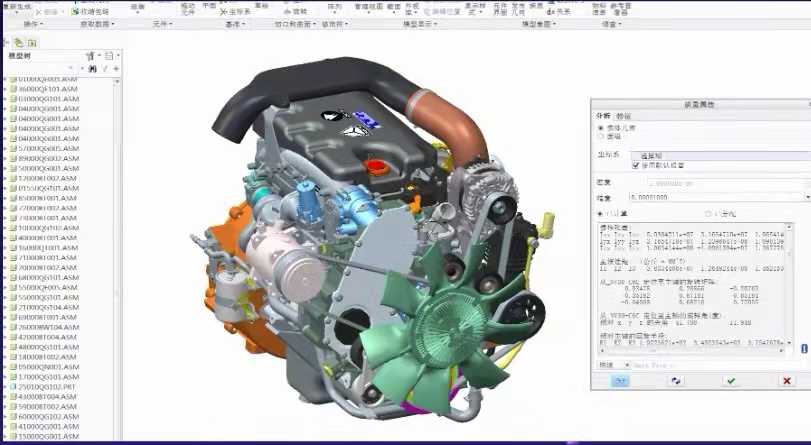Screen dimensions: 811x445
Task: Click the repeat analysis icon in dialog
Action: 676,381
